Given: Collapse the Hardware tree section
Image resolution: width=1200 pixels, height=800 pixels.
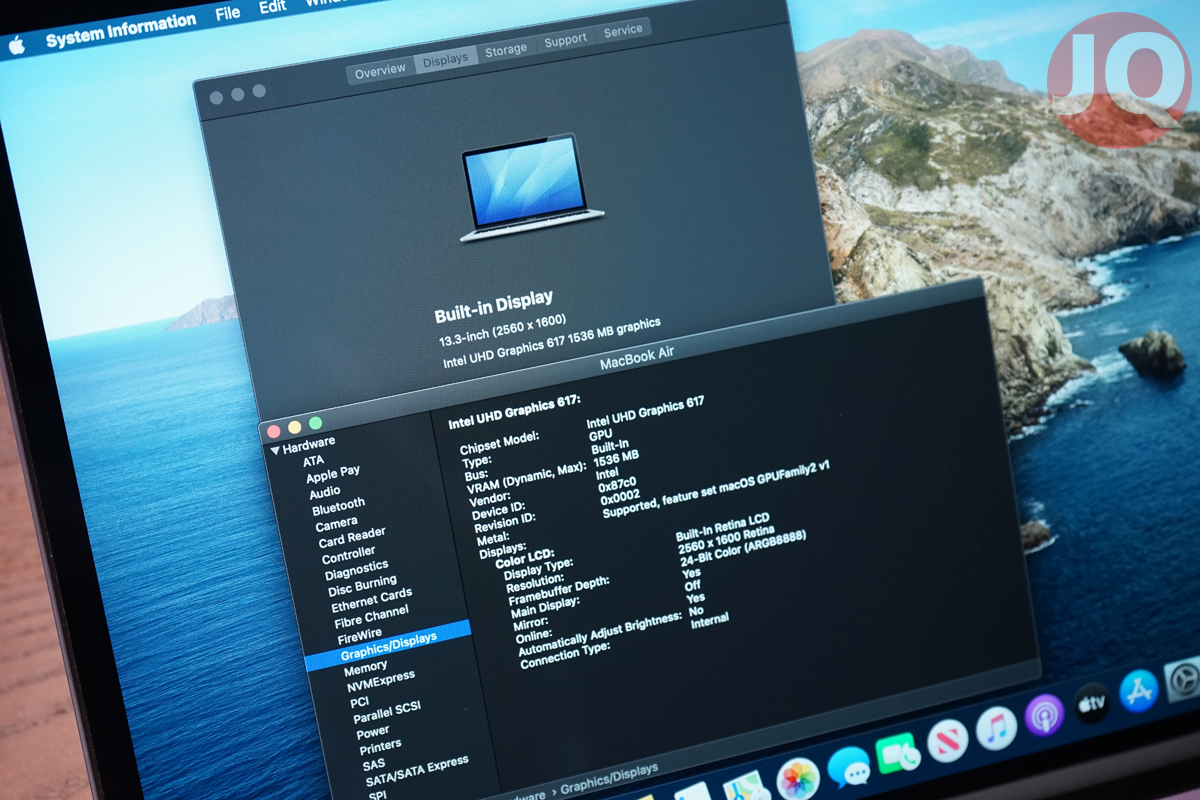Looking at the screenshot, I should pos(275,450).
